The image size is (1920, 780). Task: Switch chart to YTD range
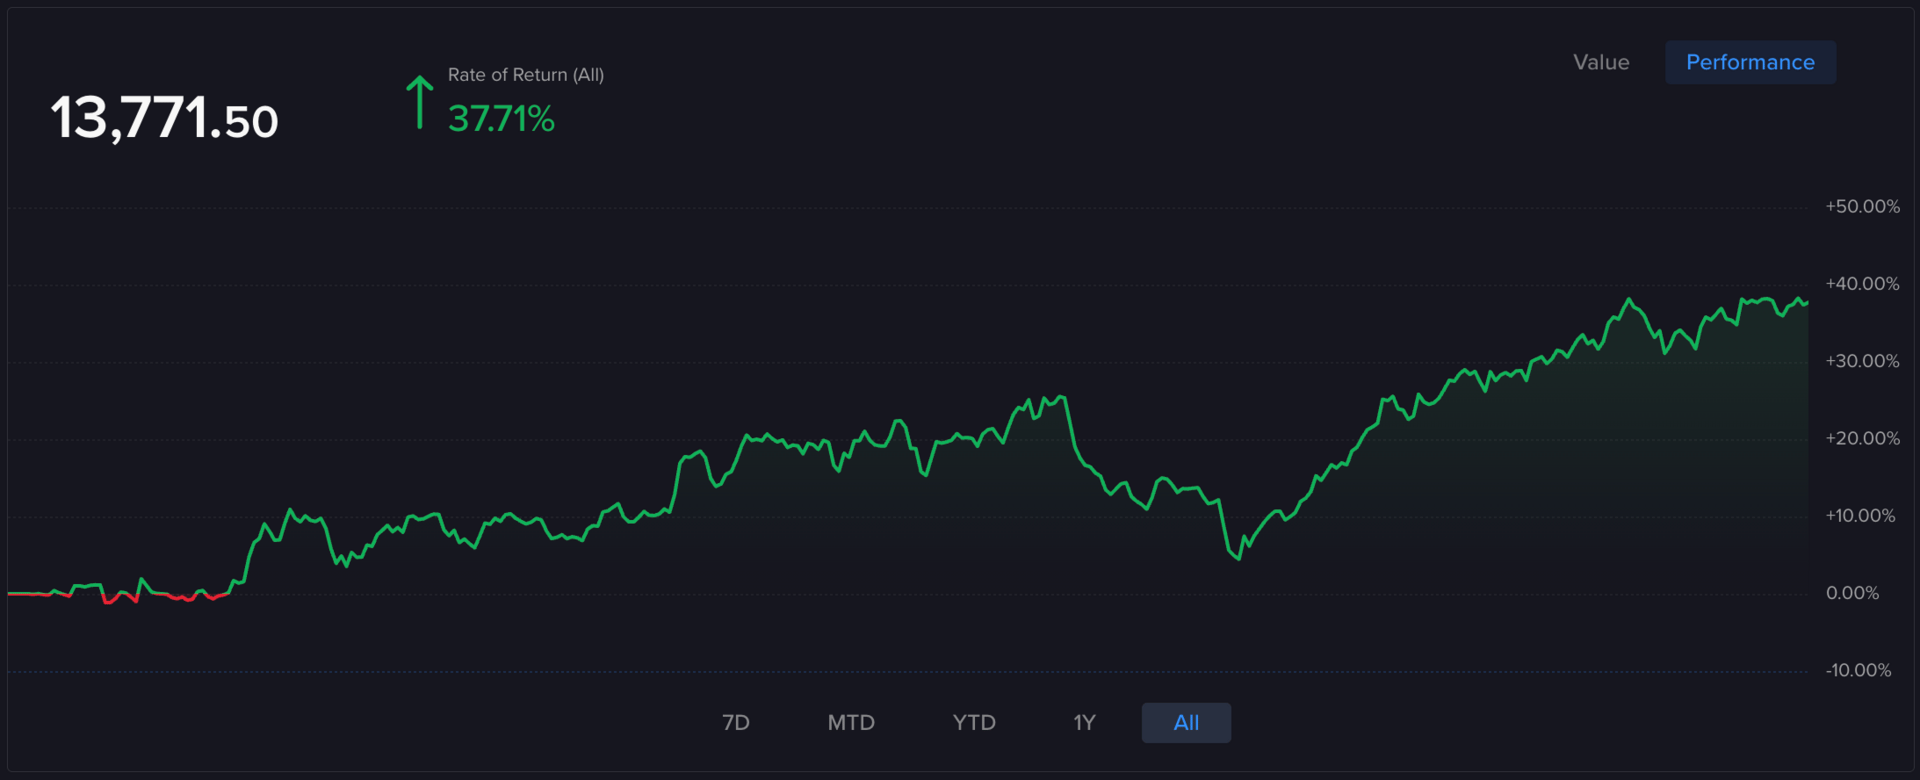click(x=974, y=722)
